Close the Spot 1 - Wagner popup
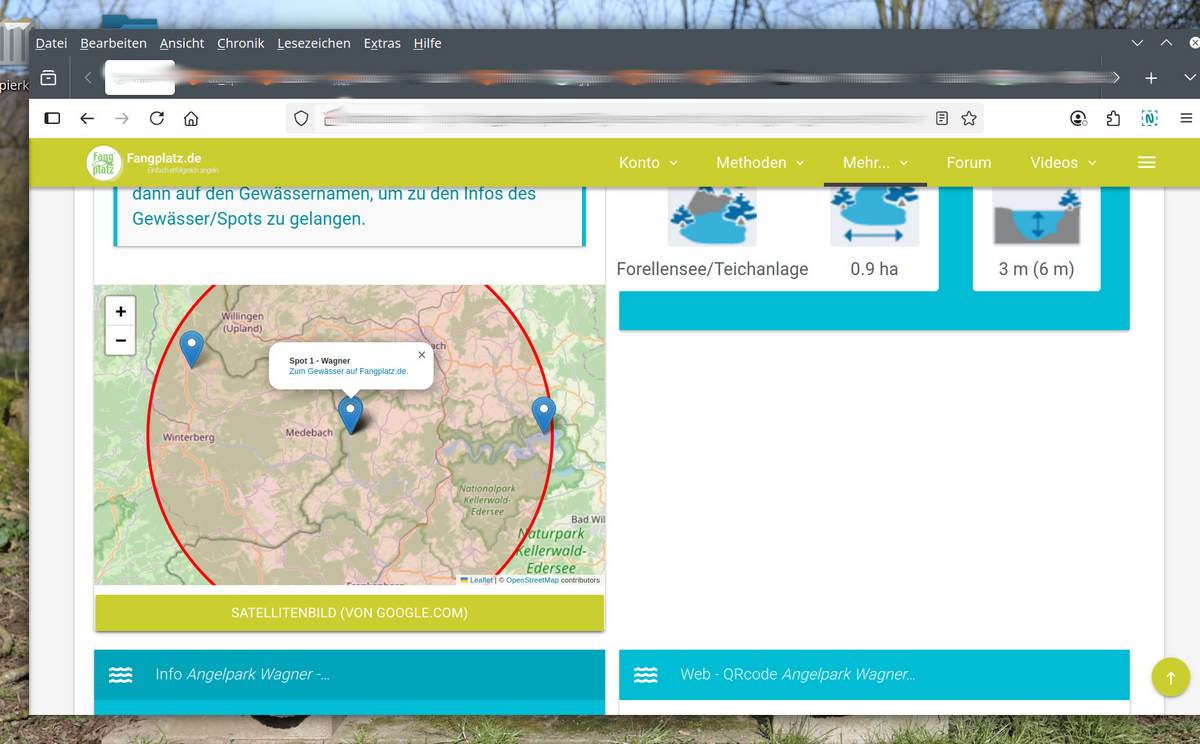This screenshot has height=744, width=1200. 421,354
